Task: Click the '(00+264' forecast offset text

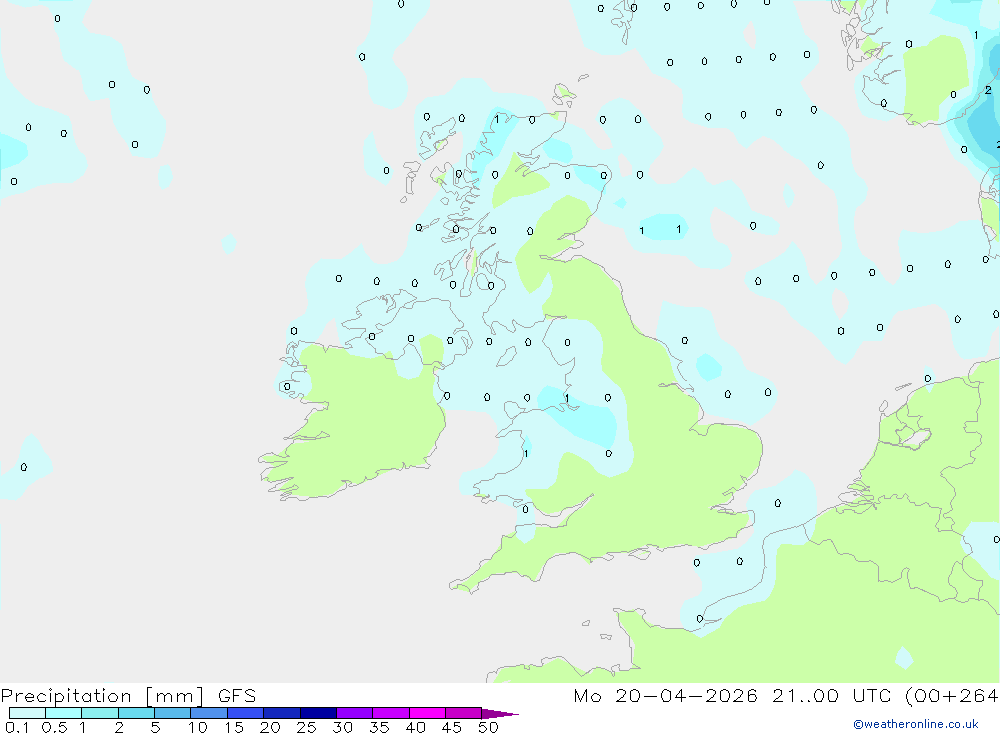Action: [x=952, y=696]
